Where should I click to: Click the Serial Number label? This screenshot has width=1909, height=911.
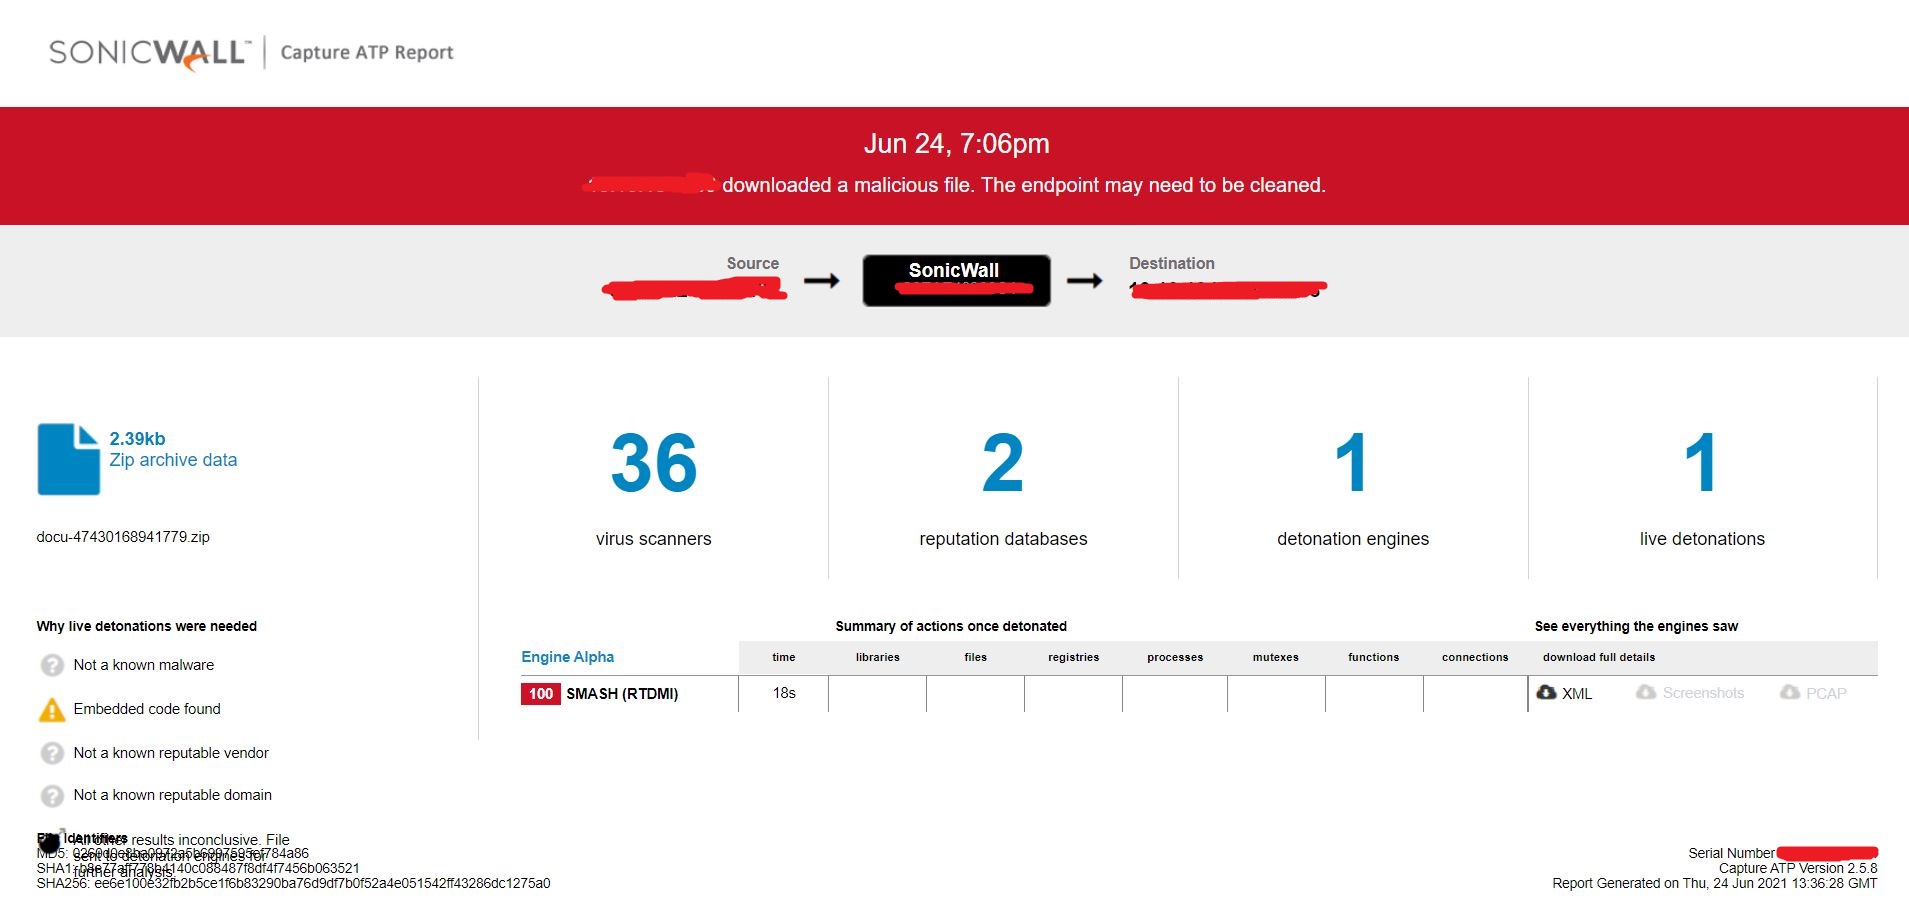1731,853
